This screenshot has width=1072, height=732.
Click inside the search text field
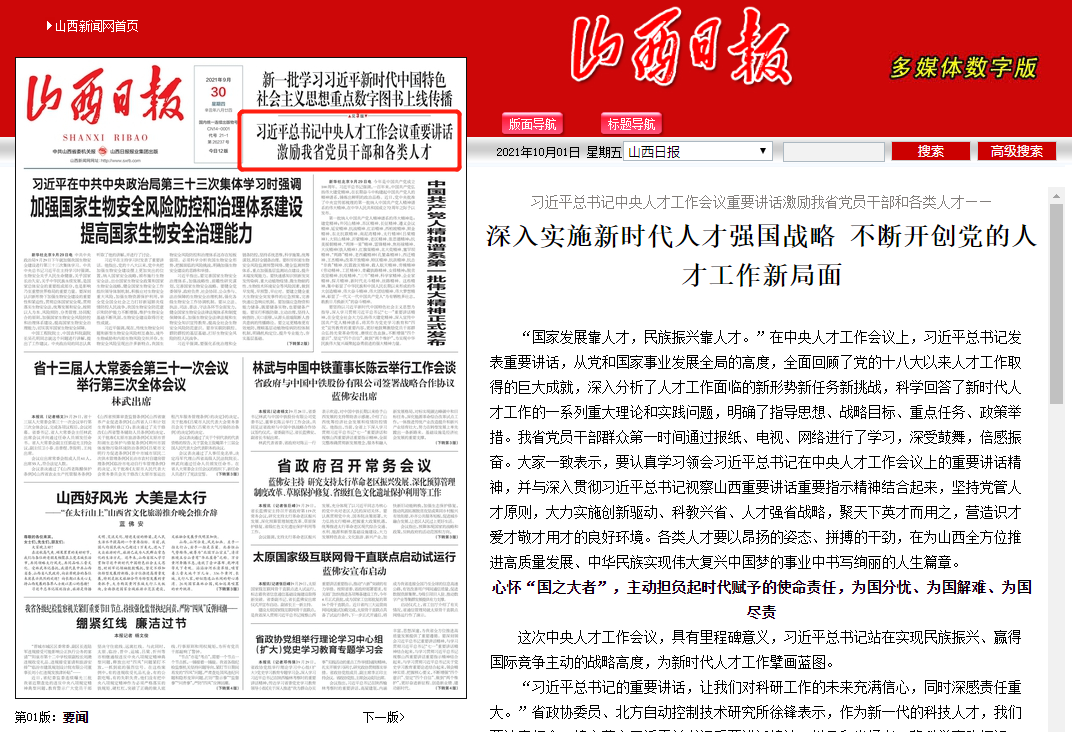pyautogui.click(x=832, y=152)
